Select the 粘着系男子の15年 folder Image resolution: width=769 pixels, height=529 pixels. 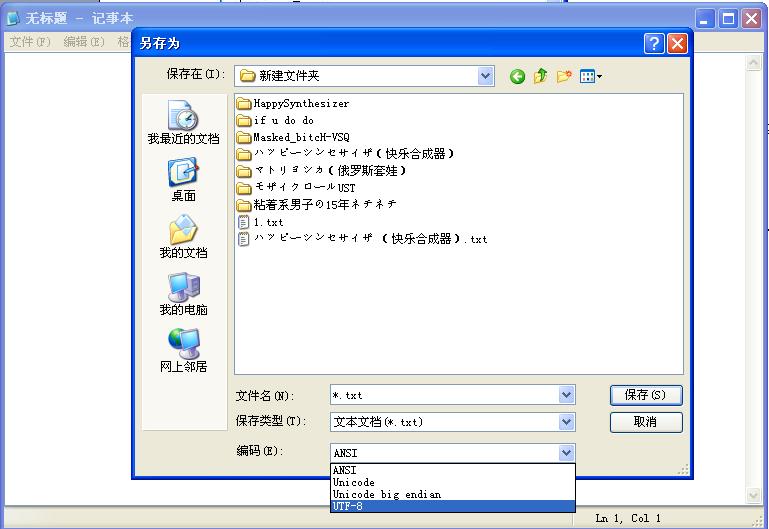coord(316,204)
